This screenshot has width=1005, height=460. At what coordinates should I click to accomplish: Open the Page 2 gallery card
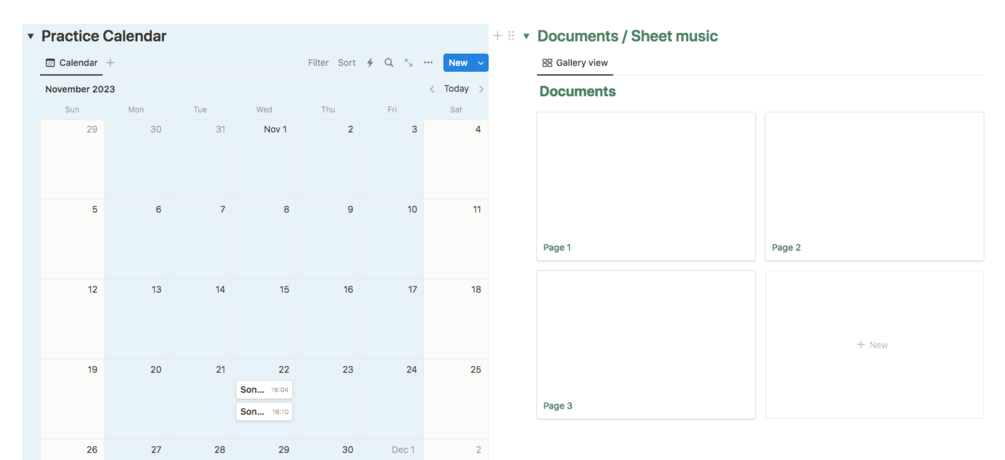pyautogui.click(x=874, y=186)
